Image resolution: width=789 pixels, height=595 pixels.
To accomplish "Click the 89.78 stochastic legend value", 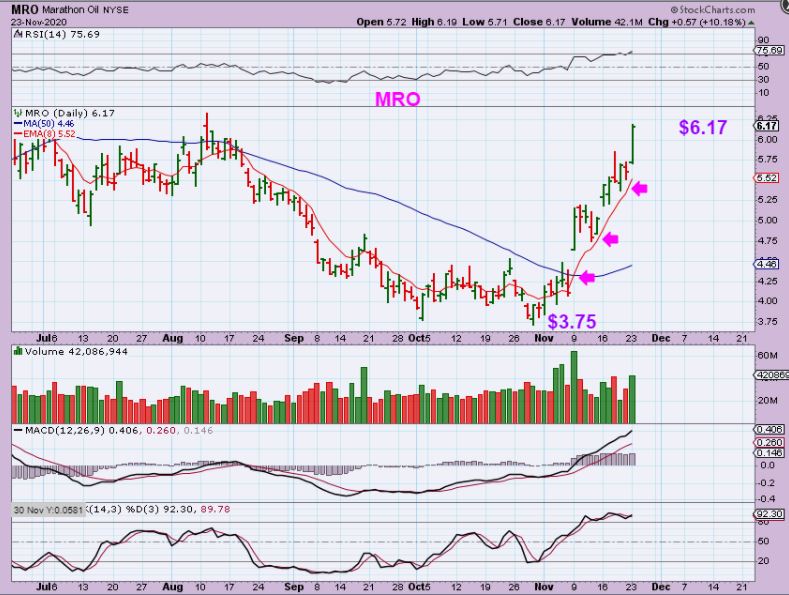I will point(215,509).
